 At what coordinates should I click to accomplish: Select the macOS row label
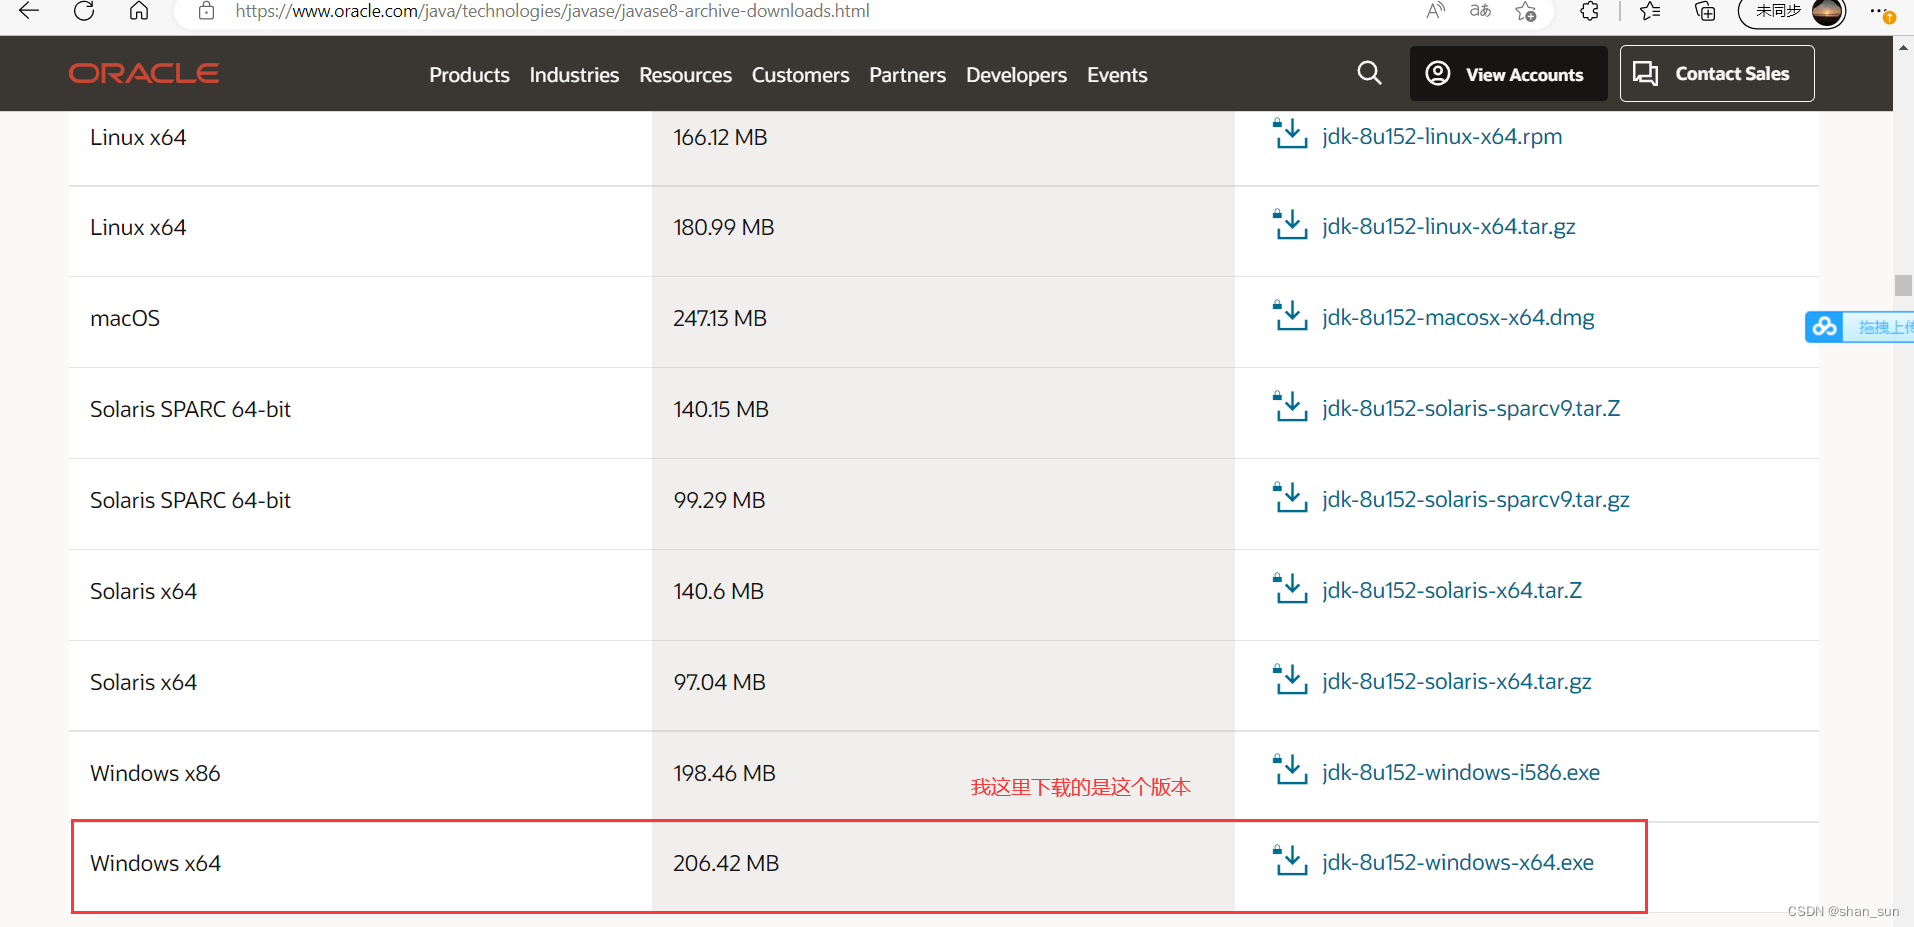(125, 318)
